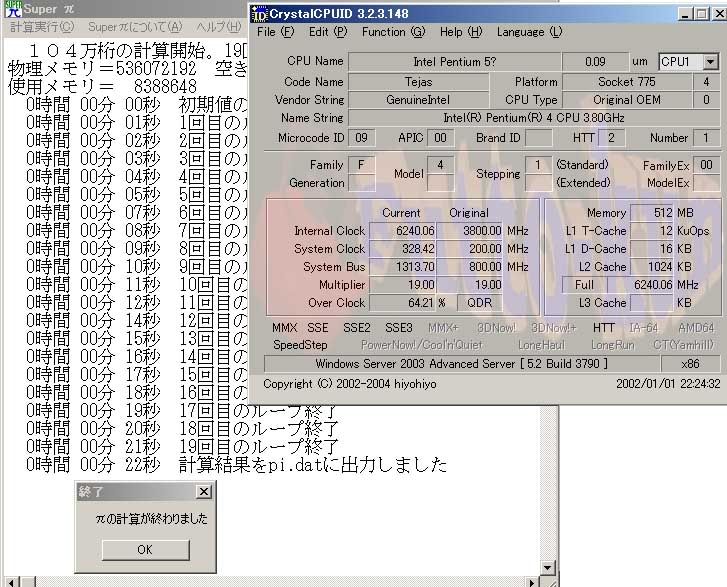Click the Super Pi horizontal scrollbar left arrow

pyautogui.click(x=12, y=582)
